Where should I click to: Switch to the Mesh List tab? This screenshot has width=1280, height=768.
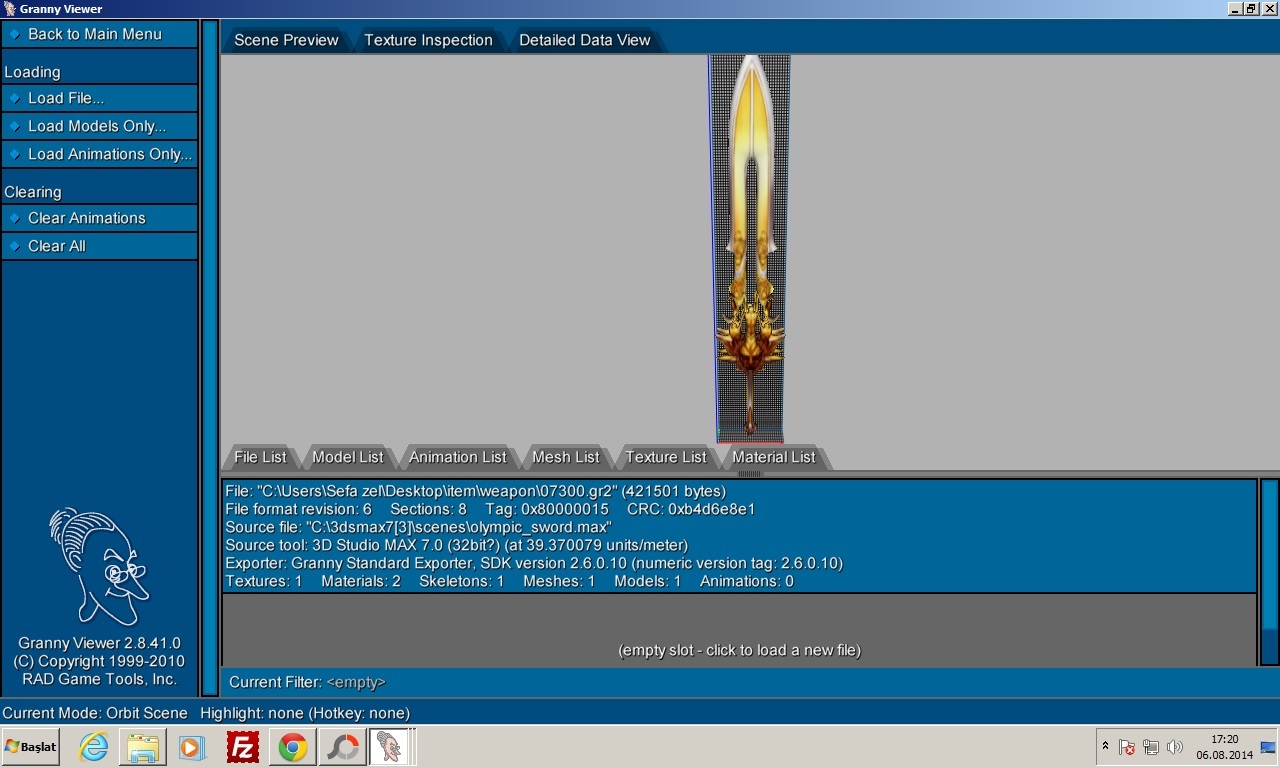click(x=565, y=457)
